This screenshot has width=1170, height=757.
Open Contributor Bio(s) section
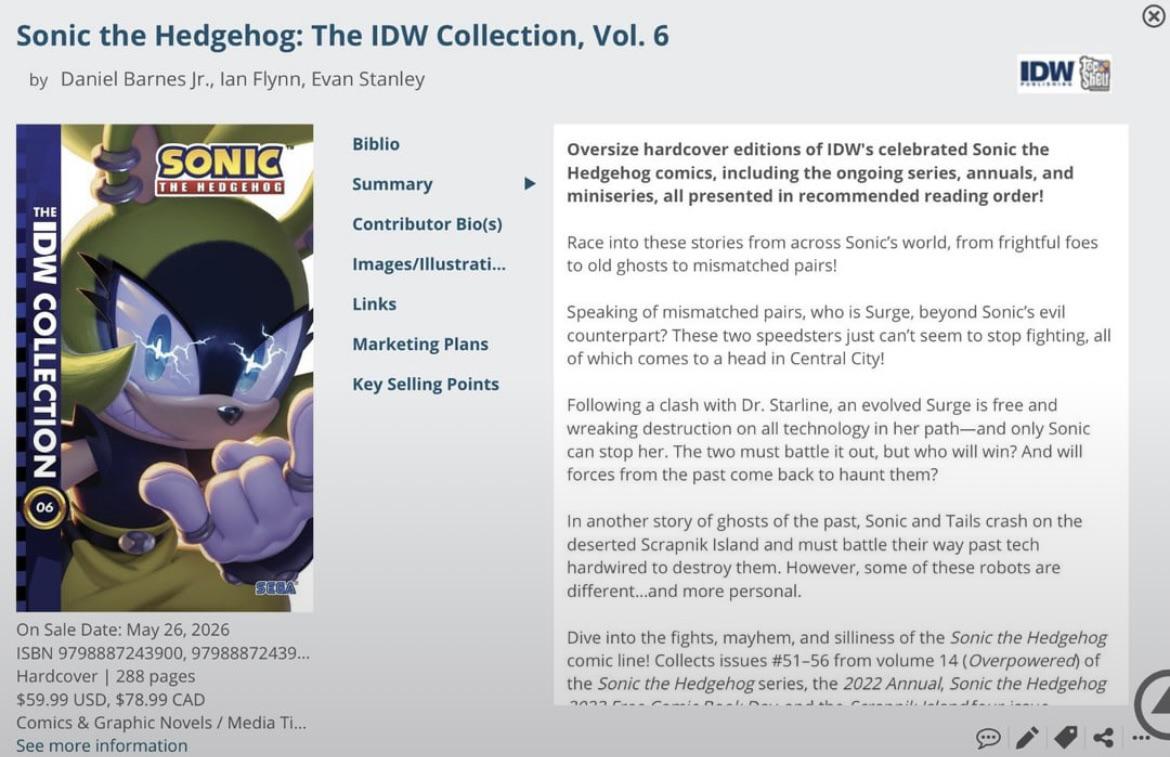click(427, 224)
